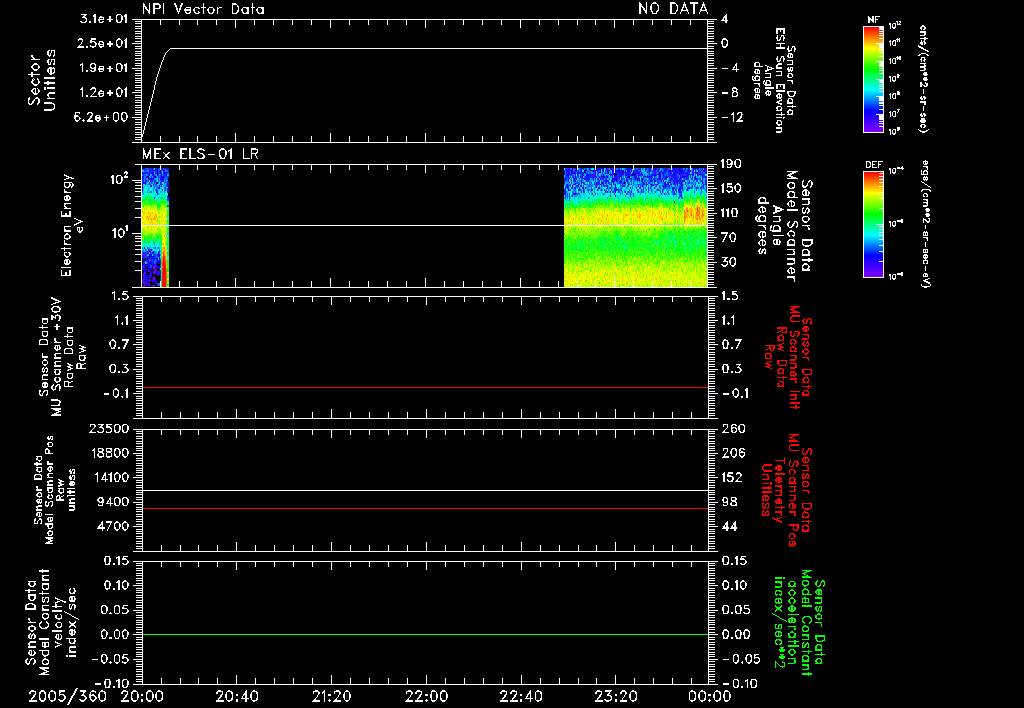Click the red "MU Scanner Pos Telemetry" title
1024x708 pixels.
(x=786, y=490)
